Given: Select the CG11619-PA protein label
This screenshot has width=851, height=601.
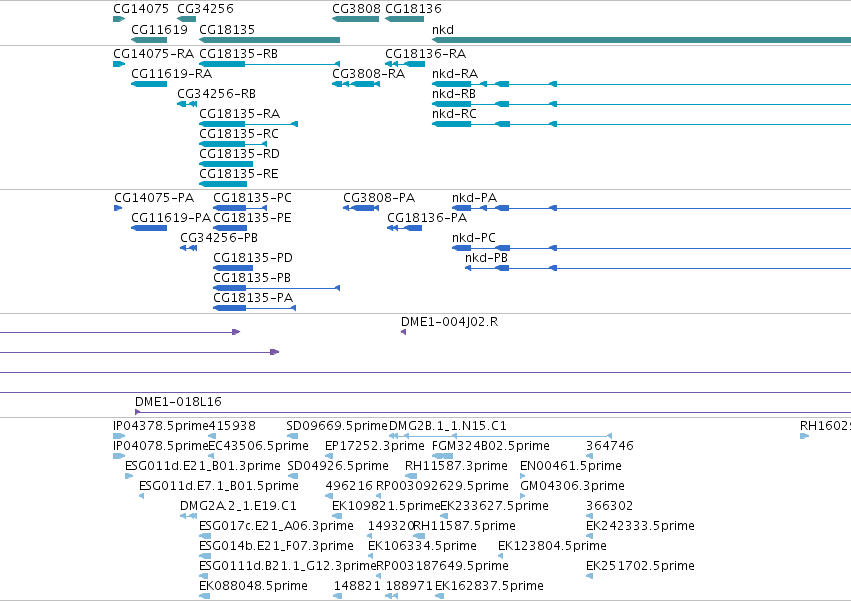Looking at the screenshot, I should click(x=171, y=218).
